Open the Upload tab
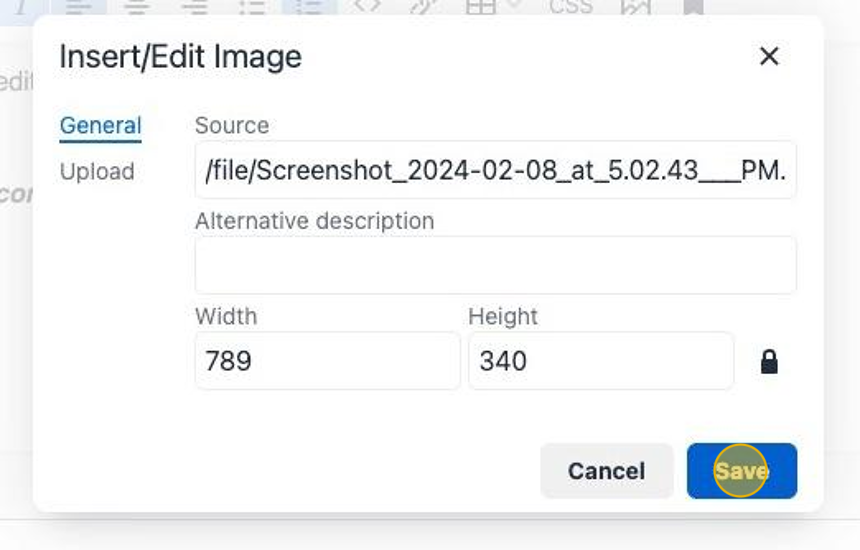The height and width of the screenshot is (550, 860). point(97,172)
